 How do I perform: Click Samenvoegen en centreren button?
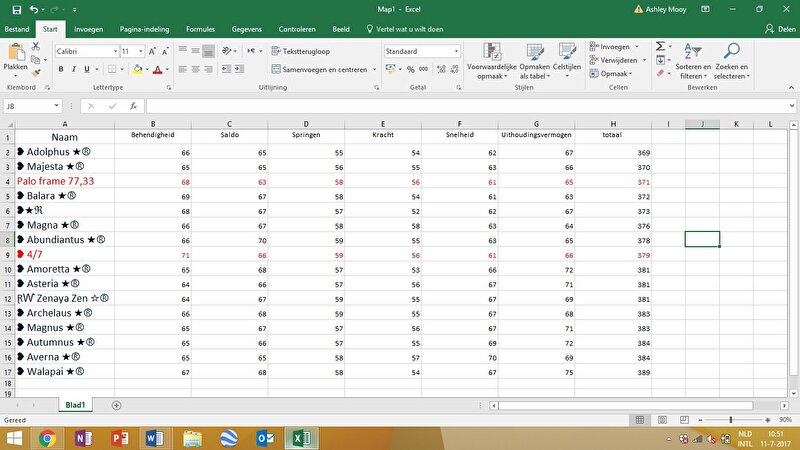coord(320,69)
